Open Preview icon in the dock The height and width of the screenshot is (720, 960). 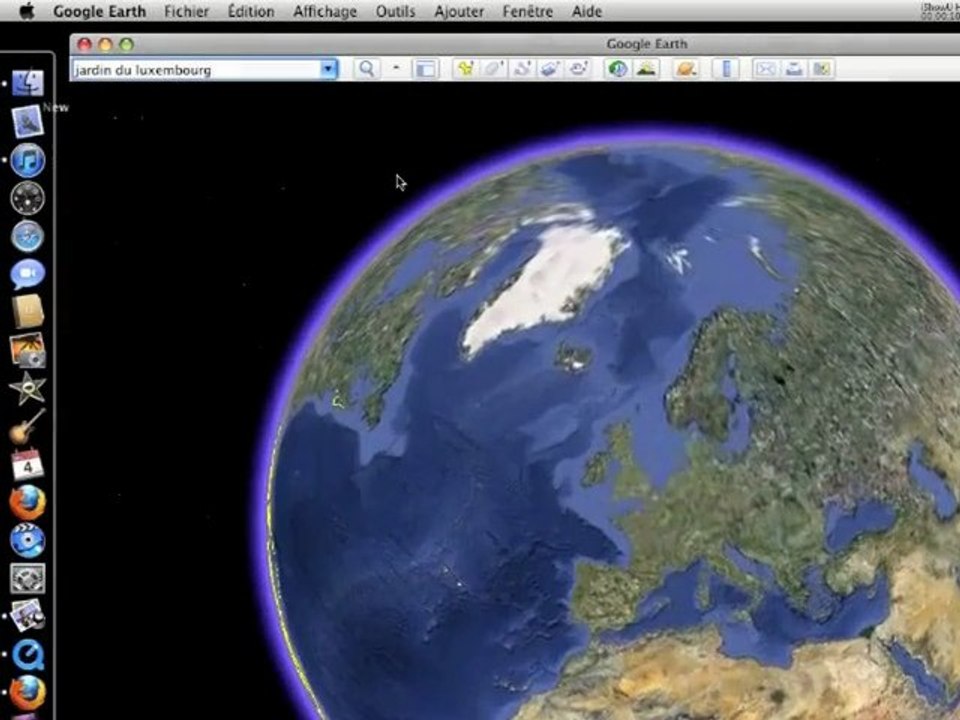(x=28, y=615)
